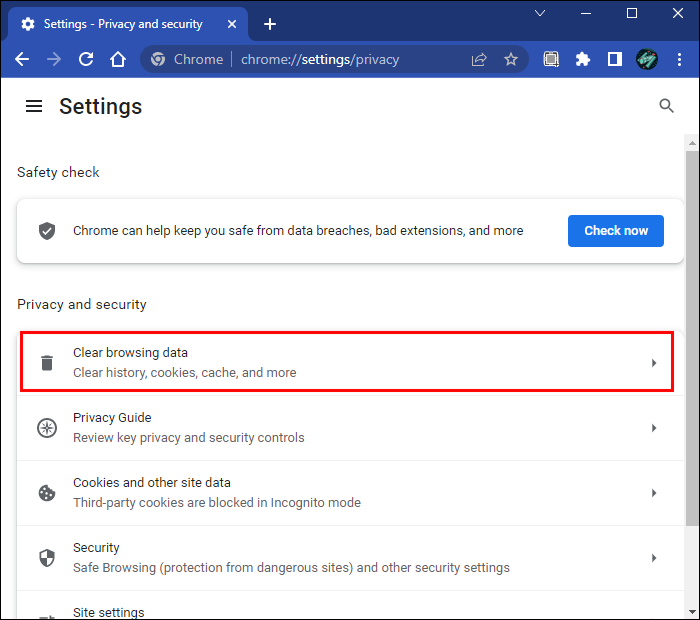700x620 pixels.
Task: Open the Extensions puzzle piece icon
Action: (x=583, y=59)
